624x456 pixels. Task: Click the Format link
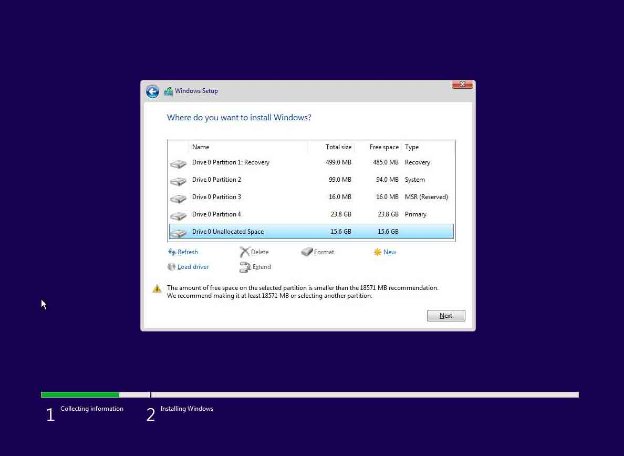pos(324,252)
